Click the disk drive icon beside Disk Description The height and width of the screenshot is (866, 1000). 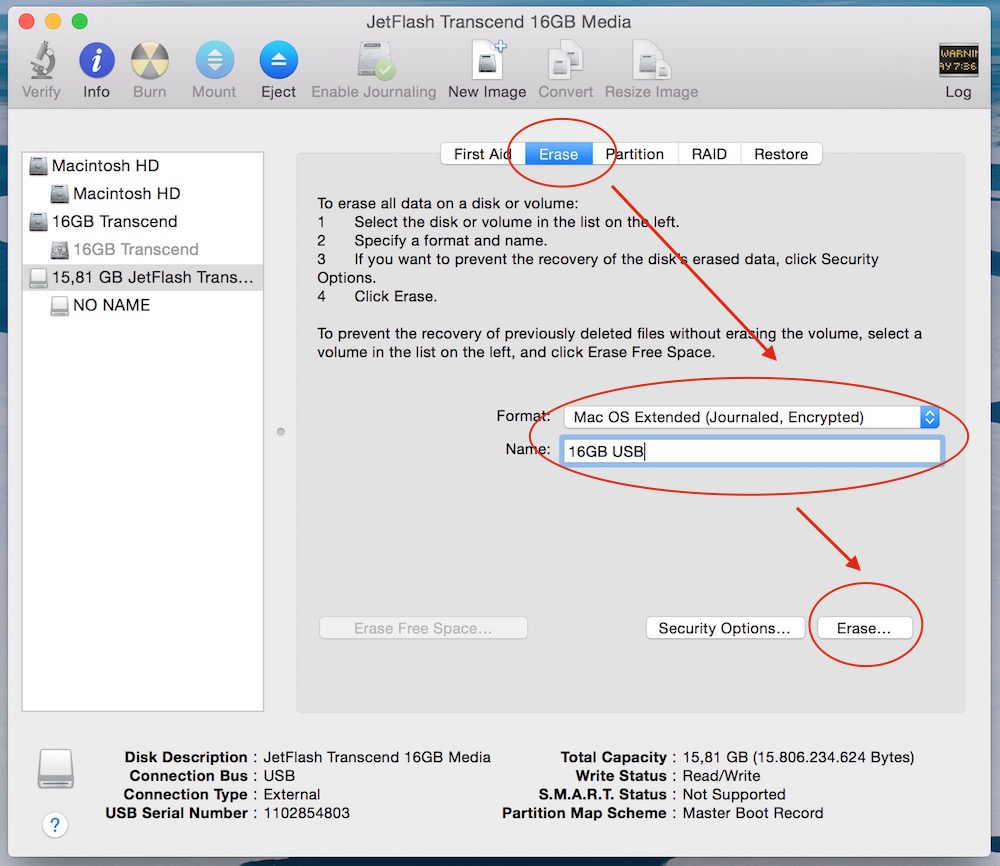55,768
